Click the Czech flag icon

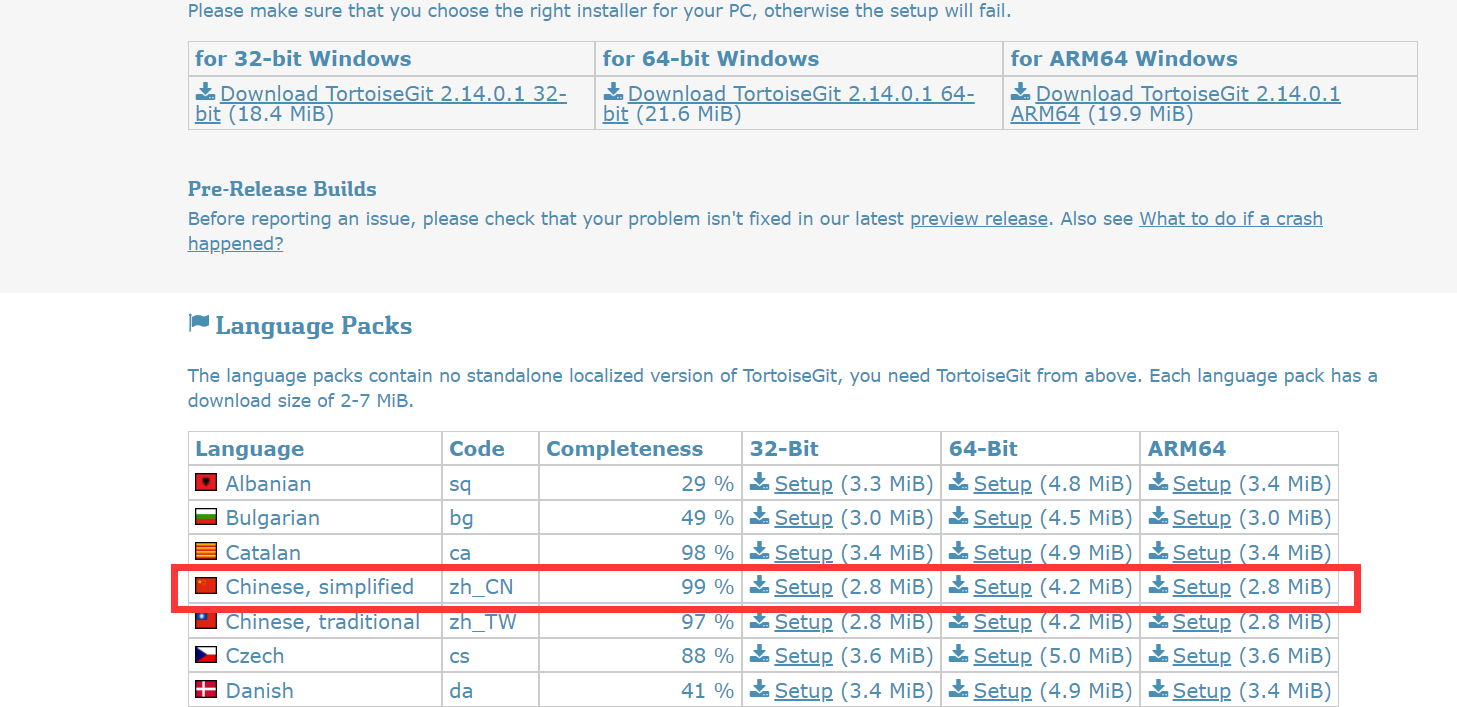(206, 656)
